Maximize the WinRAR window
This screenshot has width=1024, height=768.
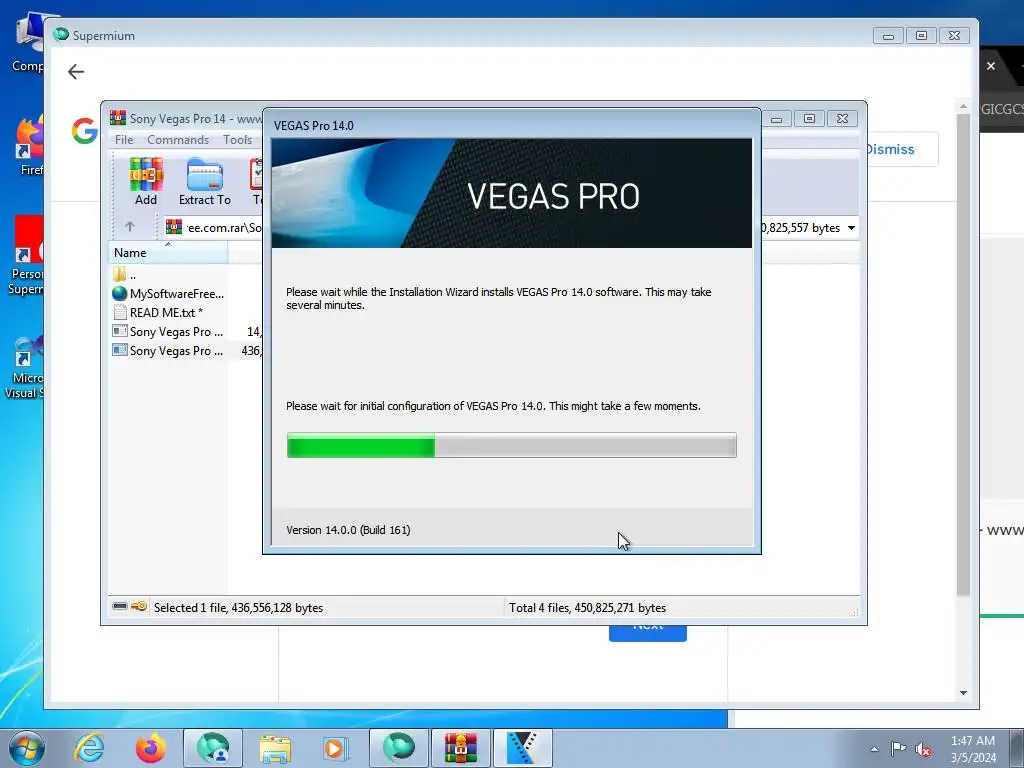click(x=809, y=119)
